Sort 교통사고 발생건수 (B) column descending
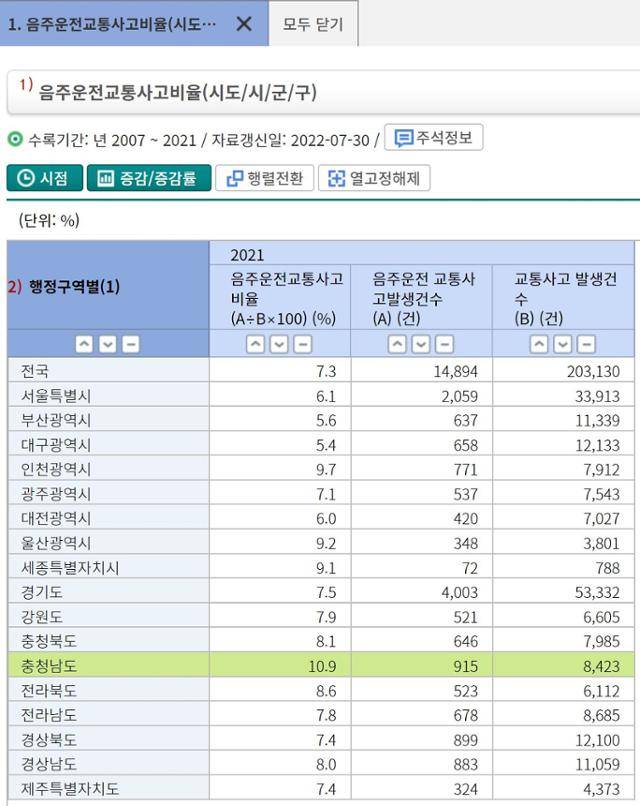Image resolution: width=640 pixels, height=806 pixels. click(562, 344)
